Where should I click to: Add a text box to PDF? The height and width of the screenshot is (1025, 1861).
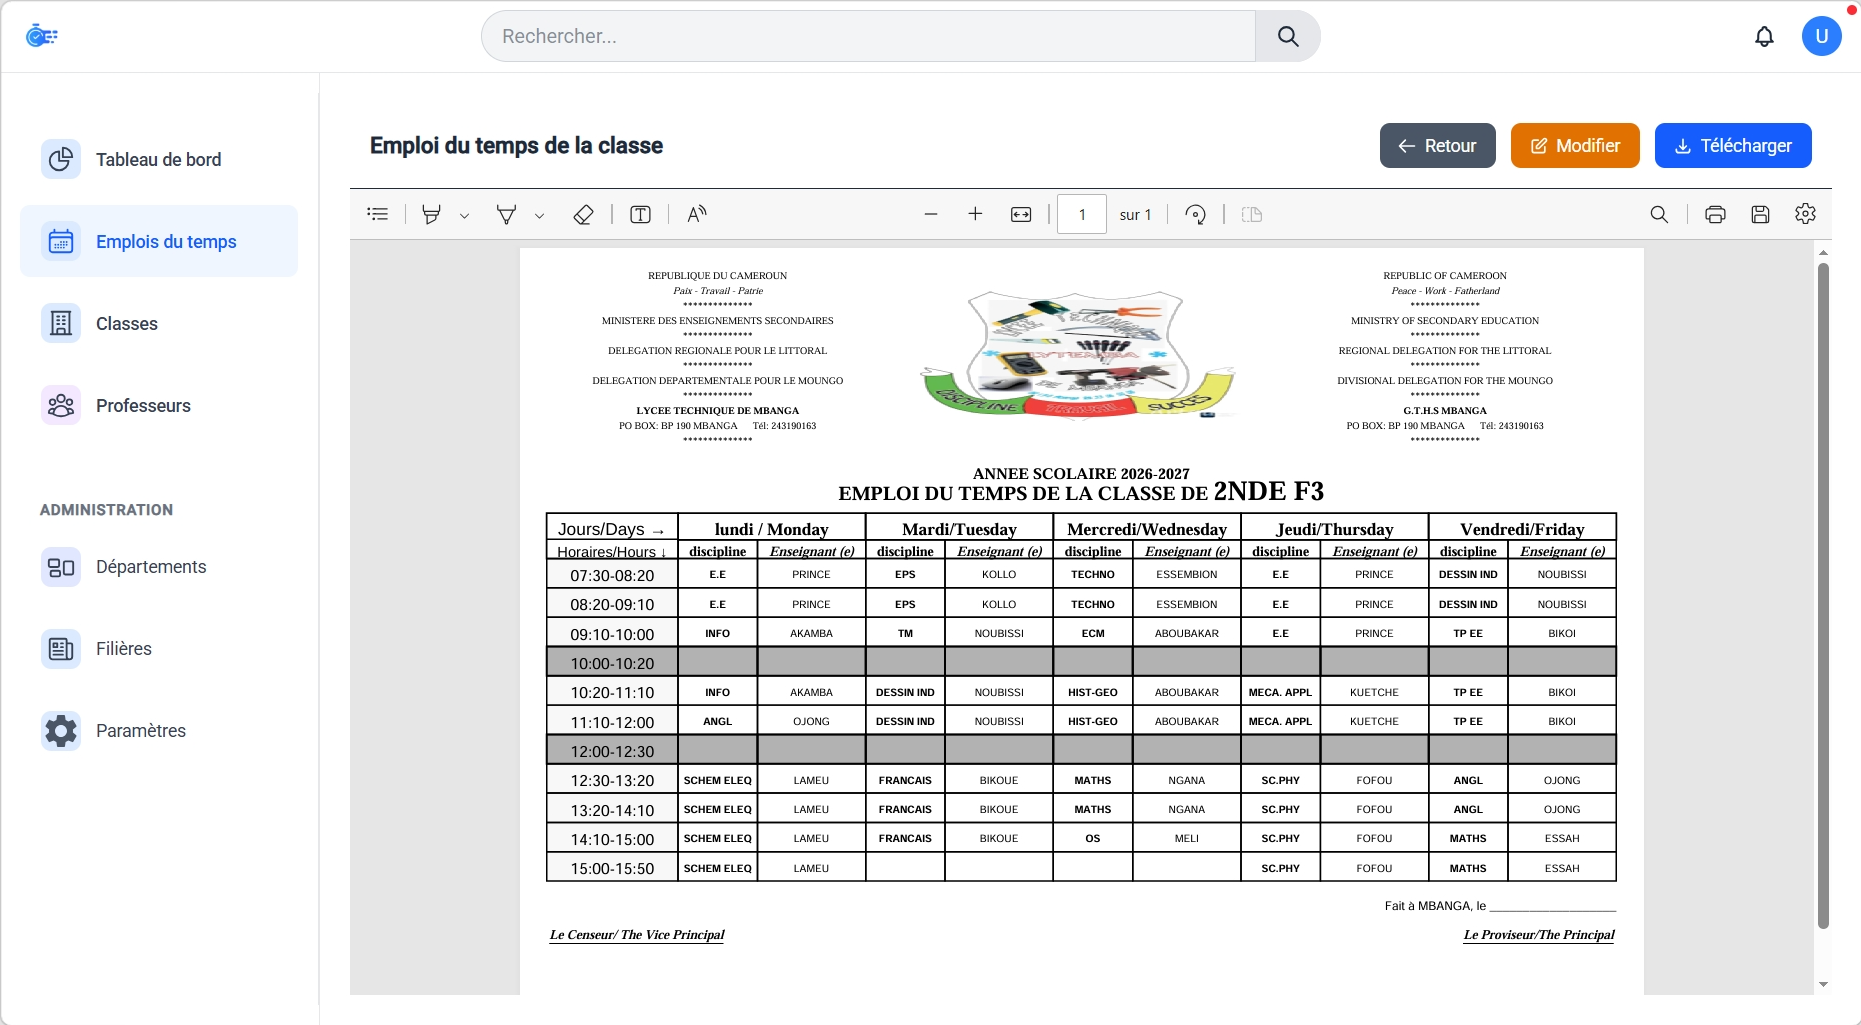pyautogui.click(x=641, y=214)
